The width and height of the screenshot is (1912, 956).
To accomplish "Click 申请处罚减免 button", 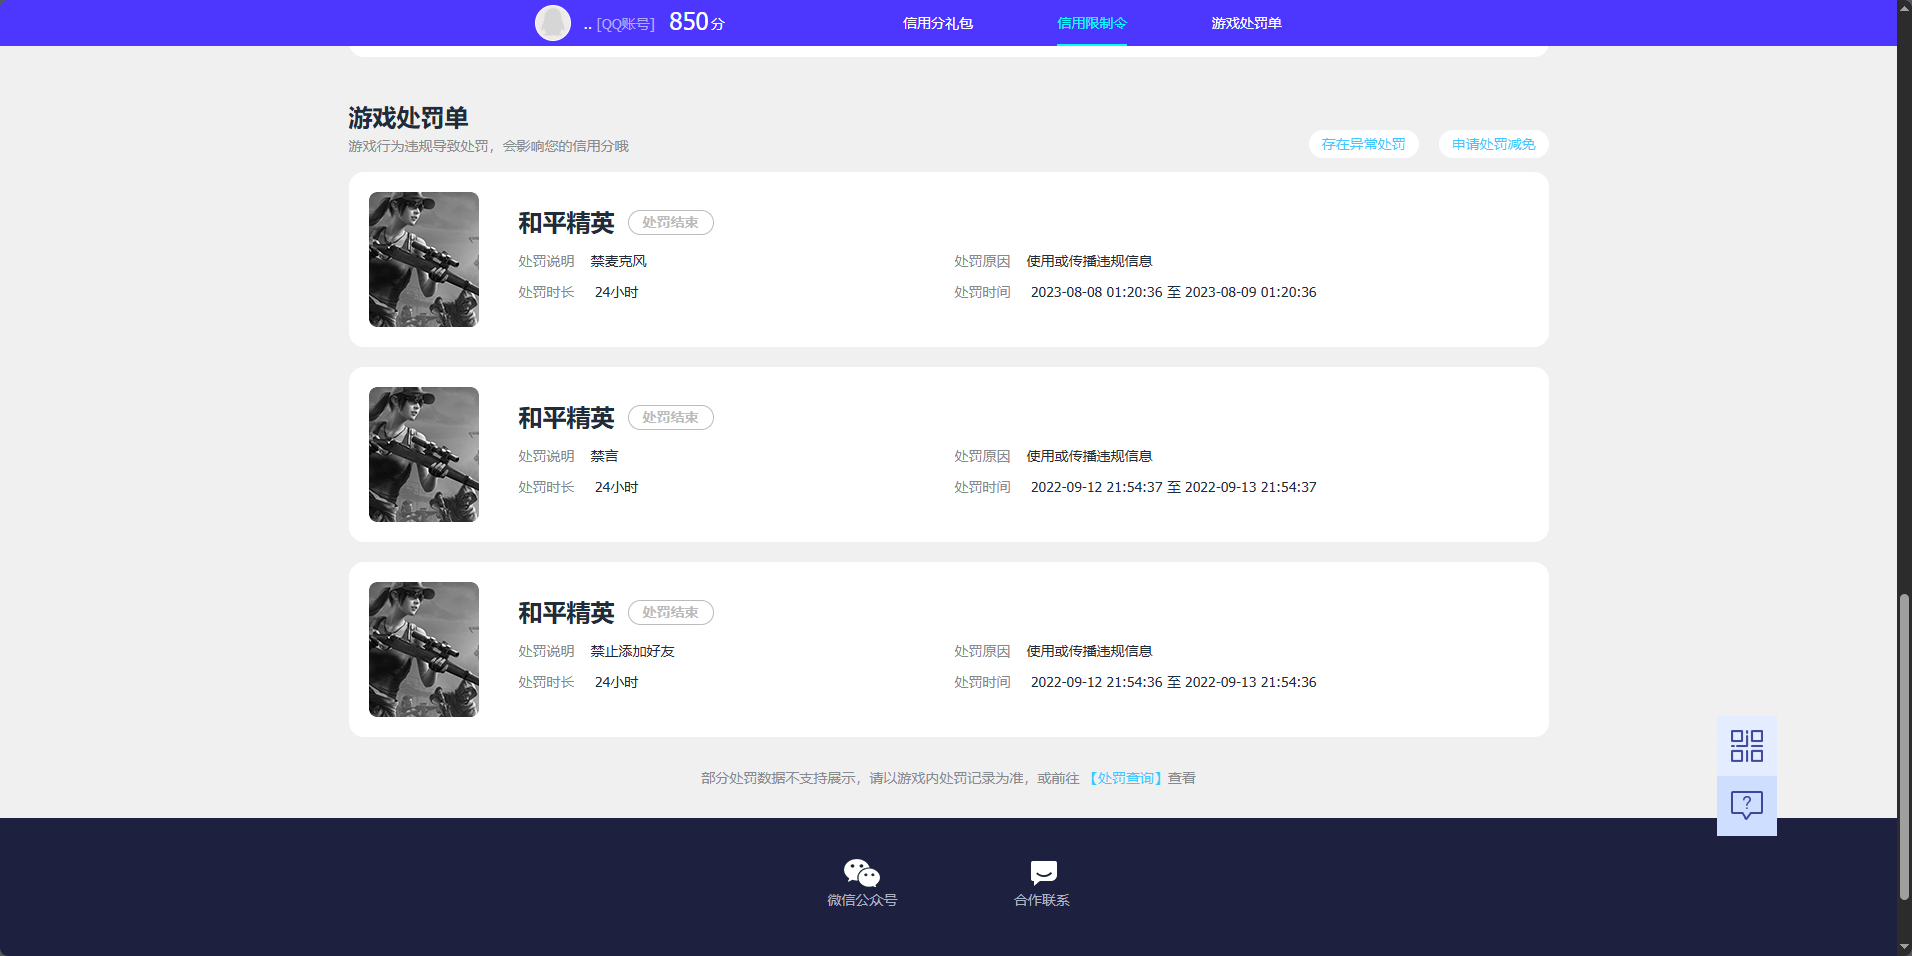I will click(x=1493, y=144).
